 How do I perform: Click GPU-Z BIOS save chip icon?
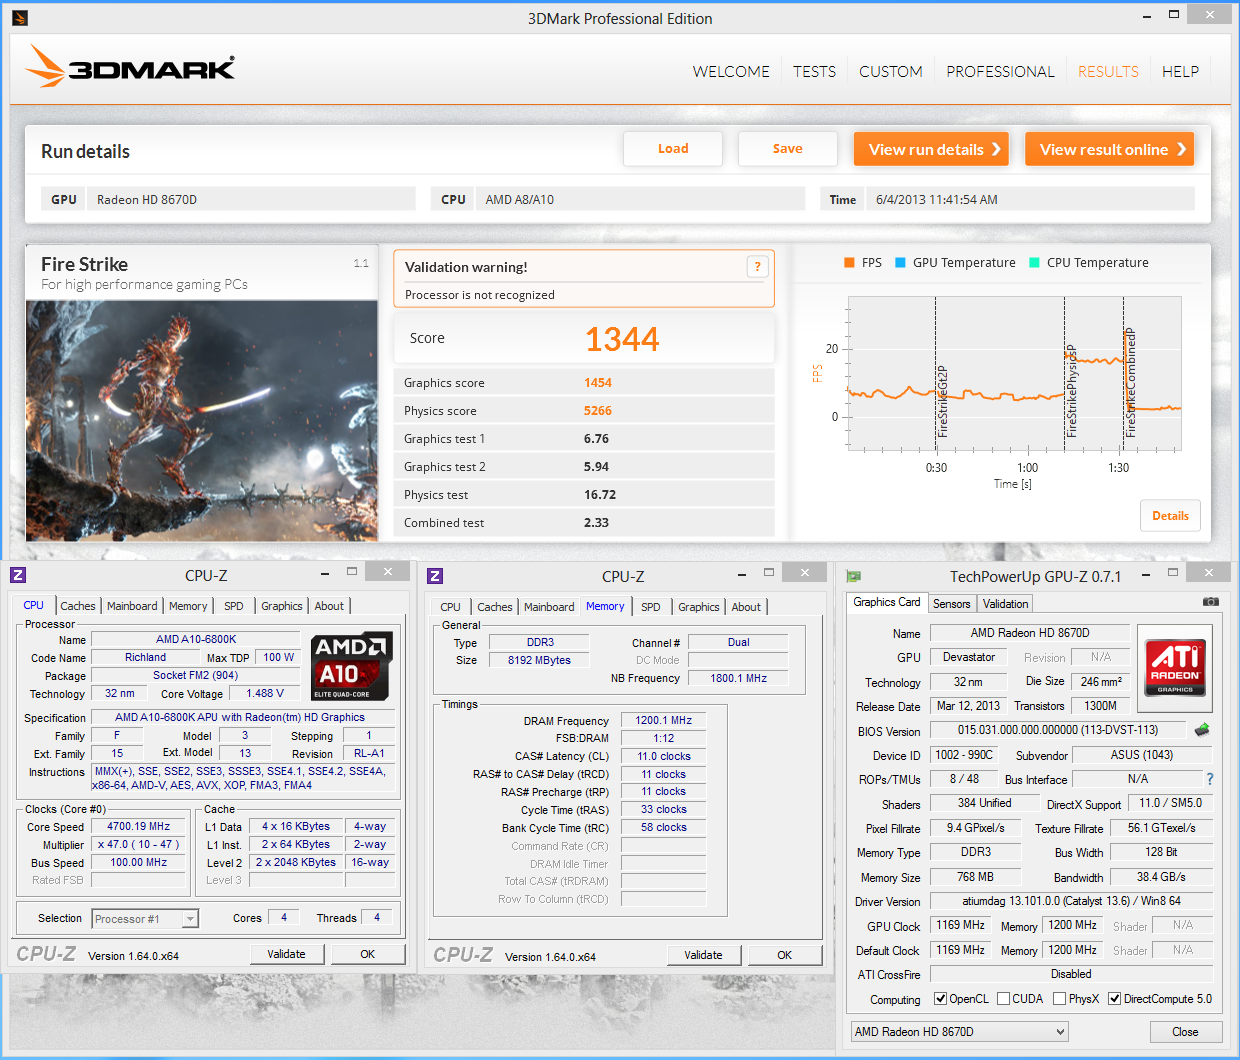pyautogui.click(x=1202, y=730)
